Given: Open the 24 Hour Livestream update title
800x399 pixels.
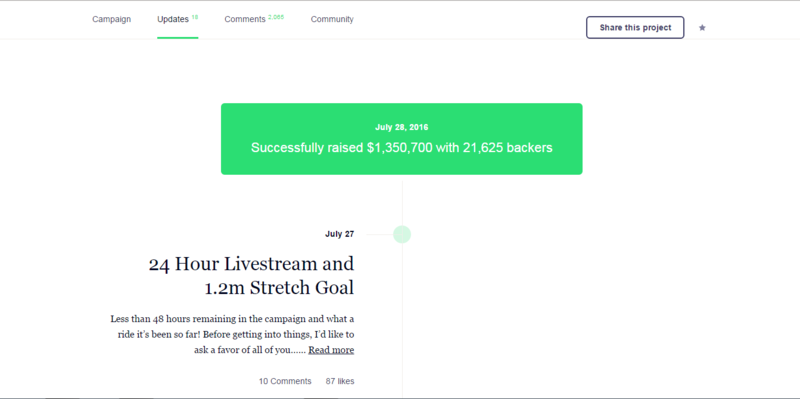Looking at the screenshot, I should coord(251,276).
